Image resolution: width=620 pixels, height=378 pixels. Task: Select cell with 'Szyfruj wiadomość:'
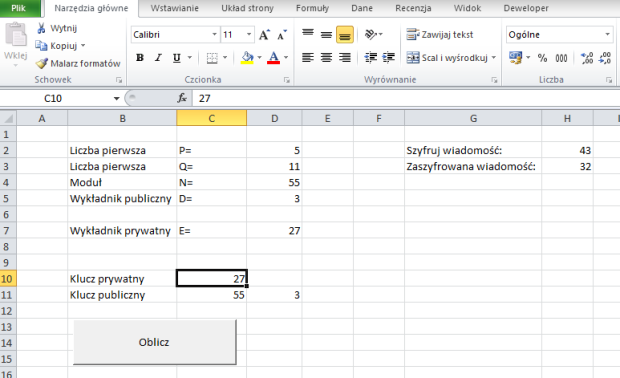(x=473, y=150)
